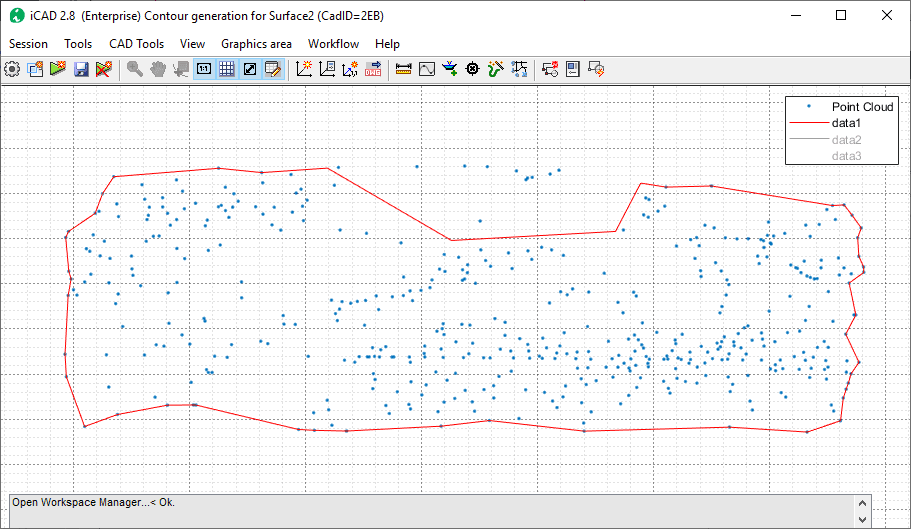Expand the Graphics area menu
Screen dimensions: 911x529
click(x=256, y=44)
